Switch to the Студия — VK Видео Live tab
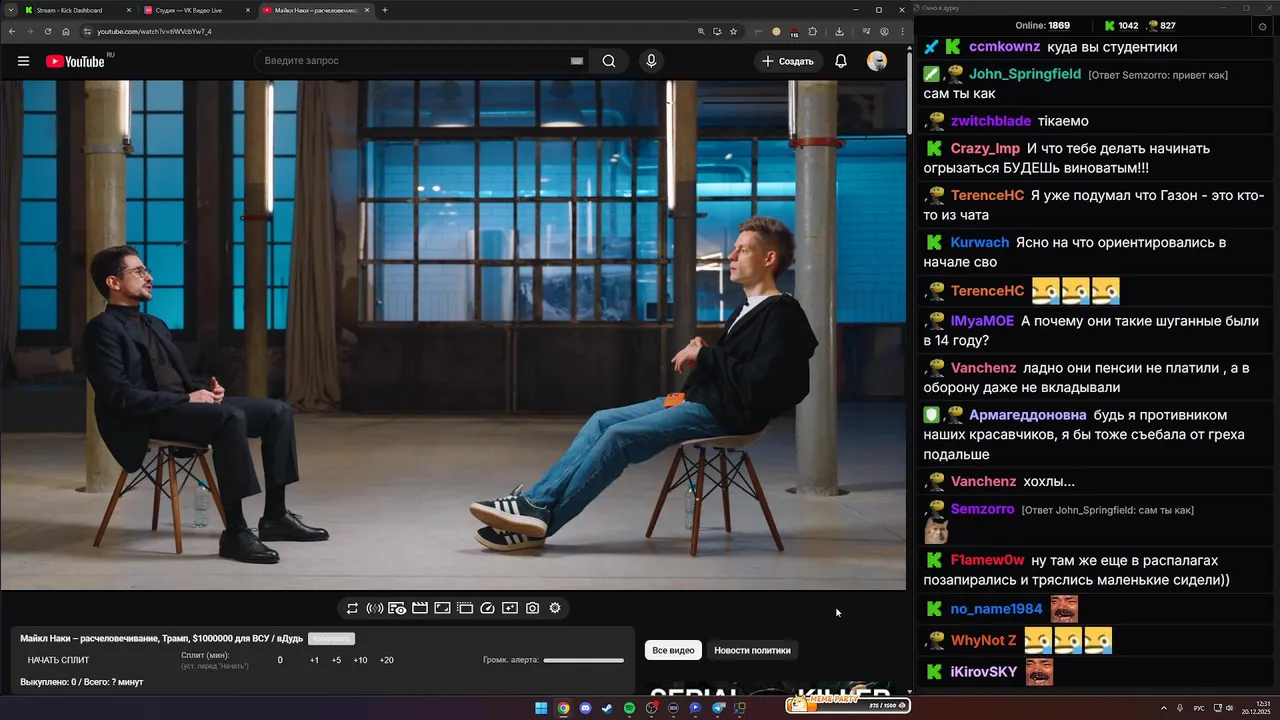Image resolution: width=1280 pixels, height=720 pixels. tap(196, 10)
